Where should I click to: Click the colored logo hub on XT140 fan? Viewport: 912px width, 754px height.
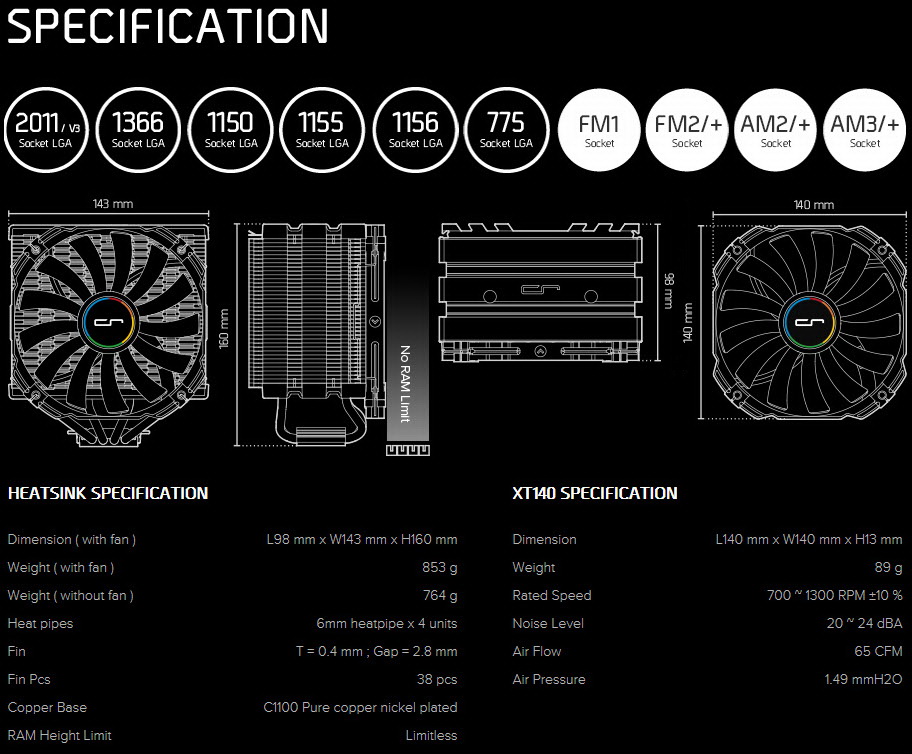click(809, 322)
